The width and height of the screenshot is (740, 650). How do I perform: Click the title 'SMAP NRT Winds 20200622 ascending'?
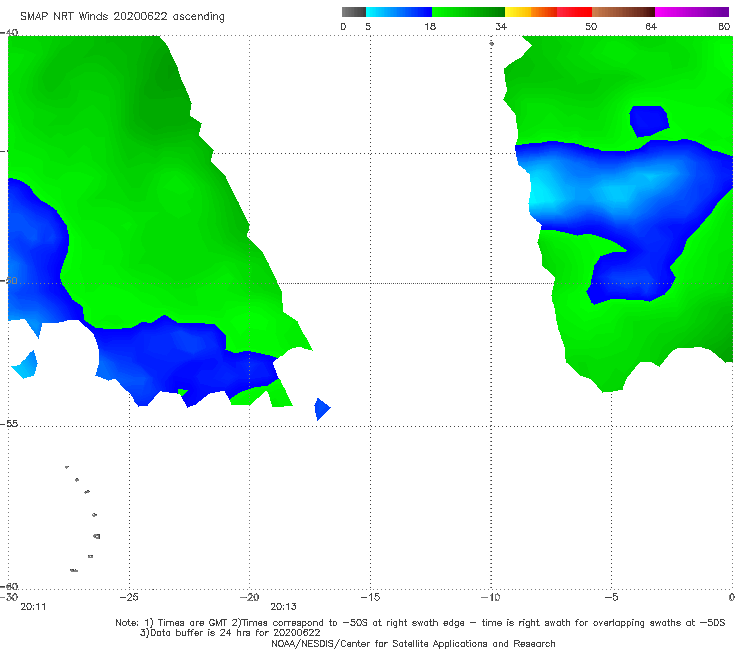pyautogui.click(x=122, y=16)
